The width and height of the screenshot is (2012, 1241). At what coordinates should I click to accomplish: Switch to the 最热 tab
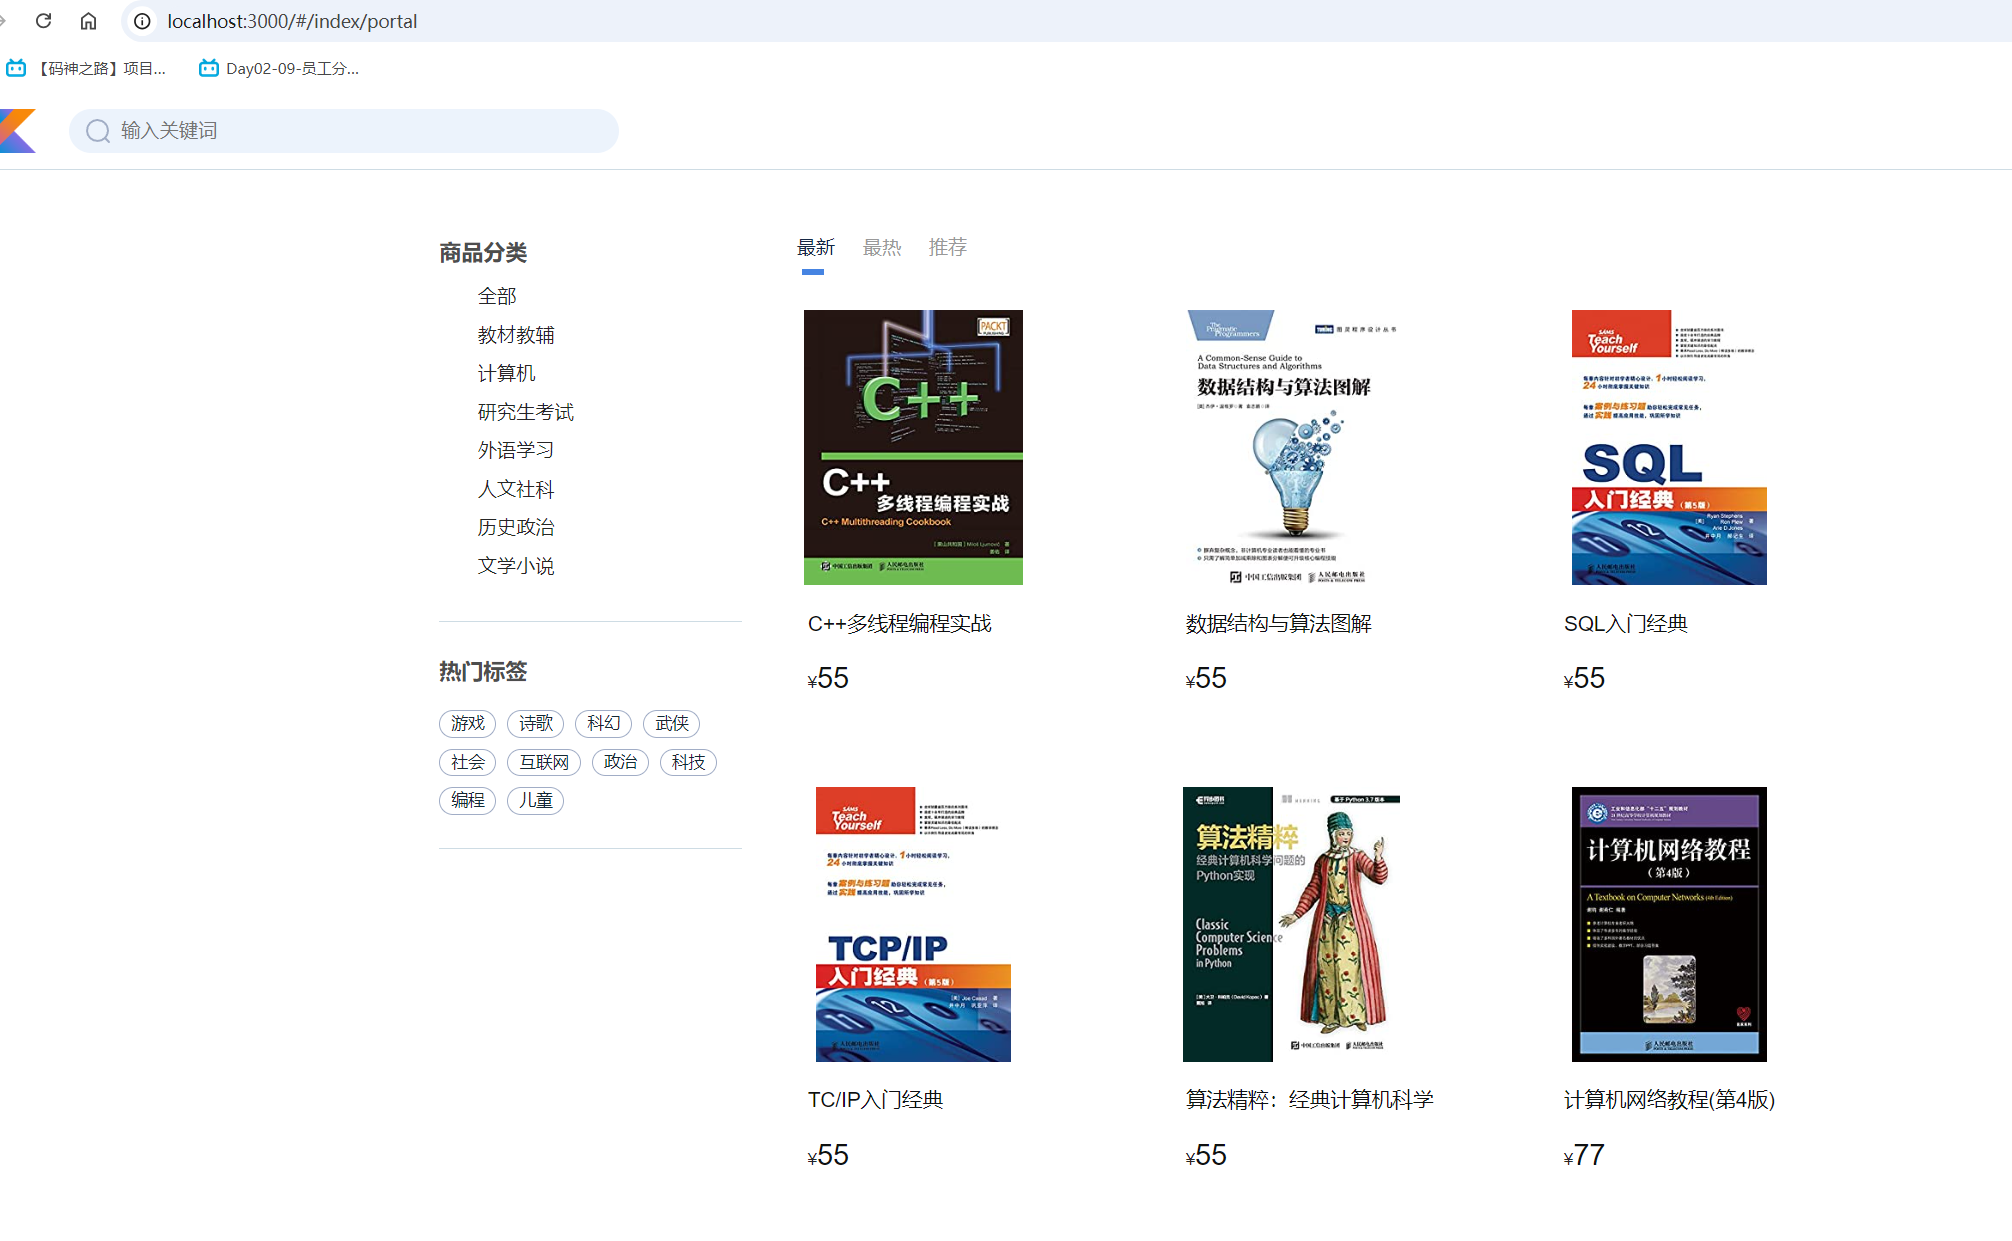[881, 247]
